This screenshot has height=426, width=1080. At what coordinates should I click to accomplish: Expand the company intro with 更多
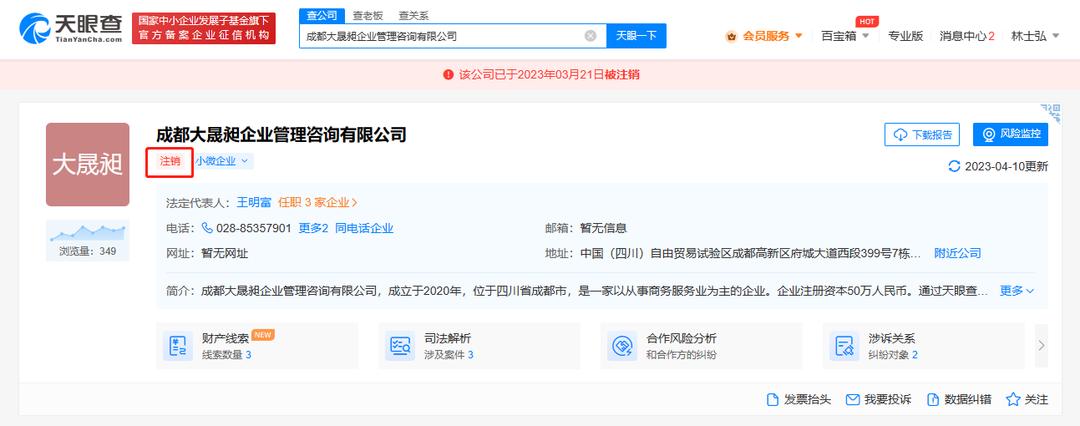[x=1017, y=291]
